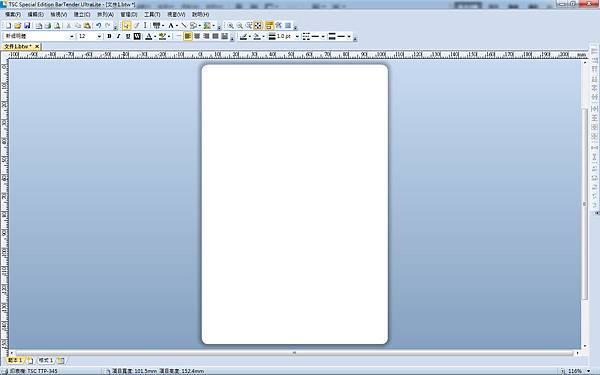Toggle justified text alignment
Screen dimensions: 600x375
(x=215, y=36)
